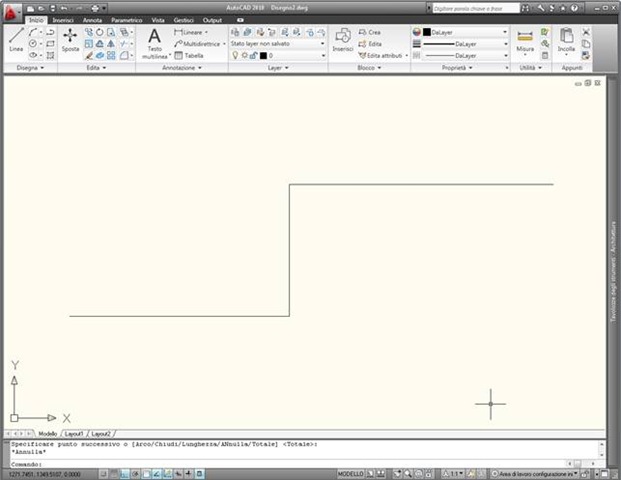Viewport: 621px width, 480px height.
Task: Expand the Blocco panel
Action: coord(369,68)
